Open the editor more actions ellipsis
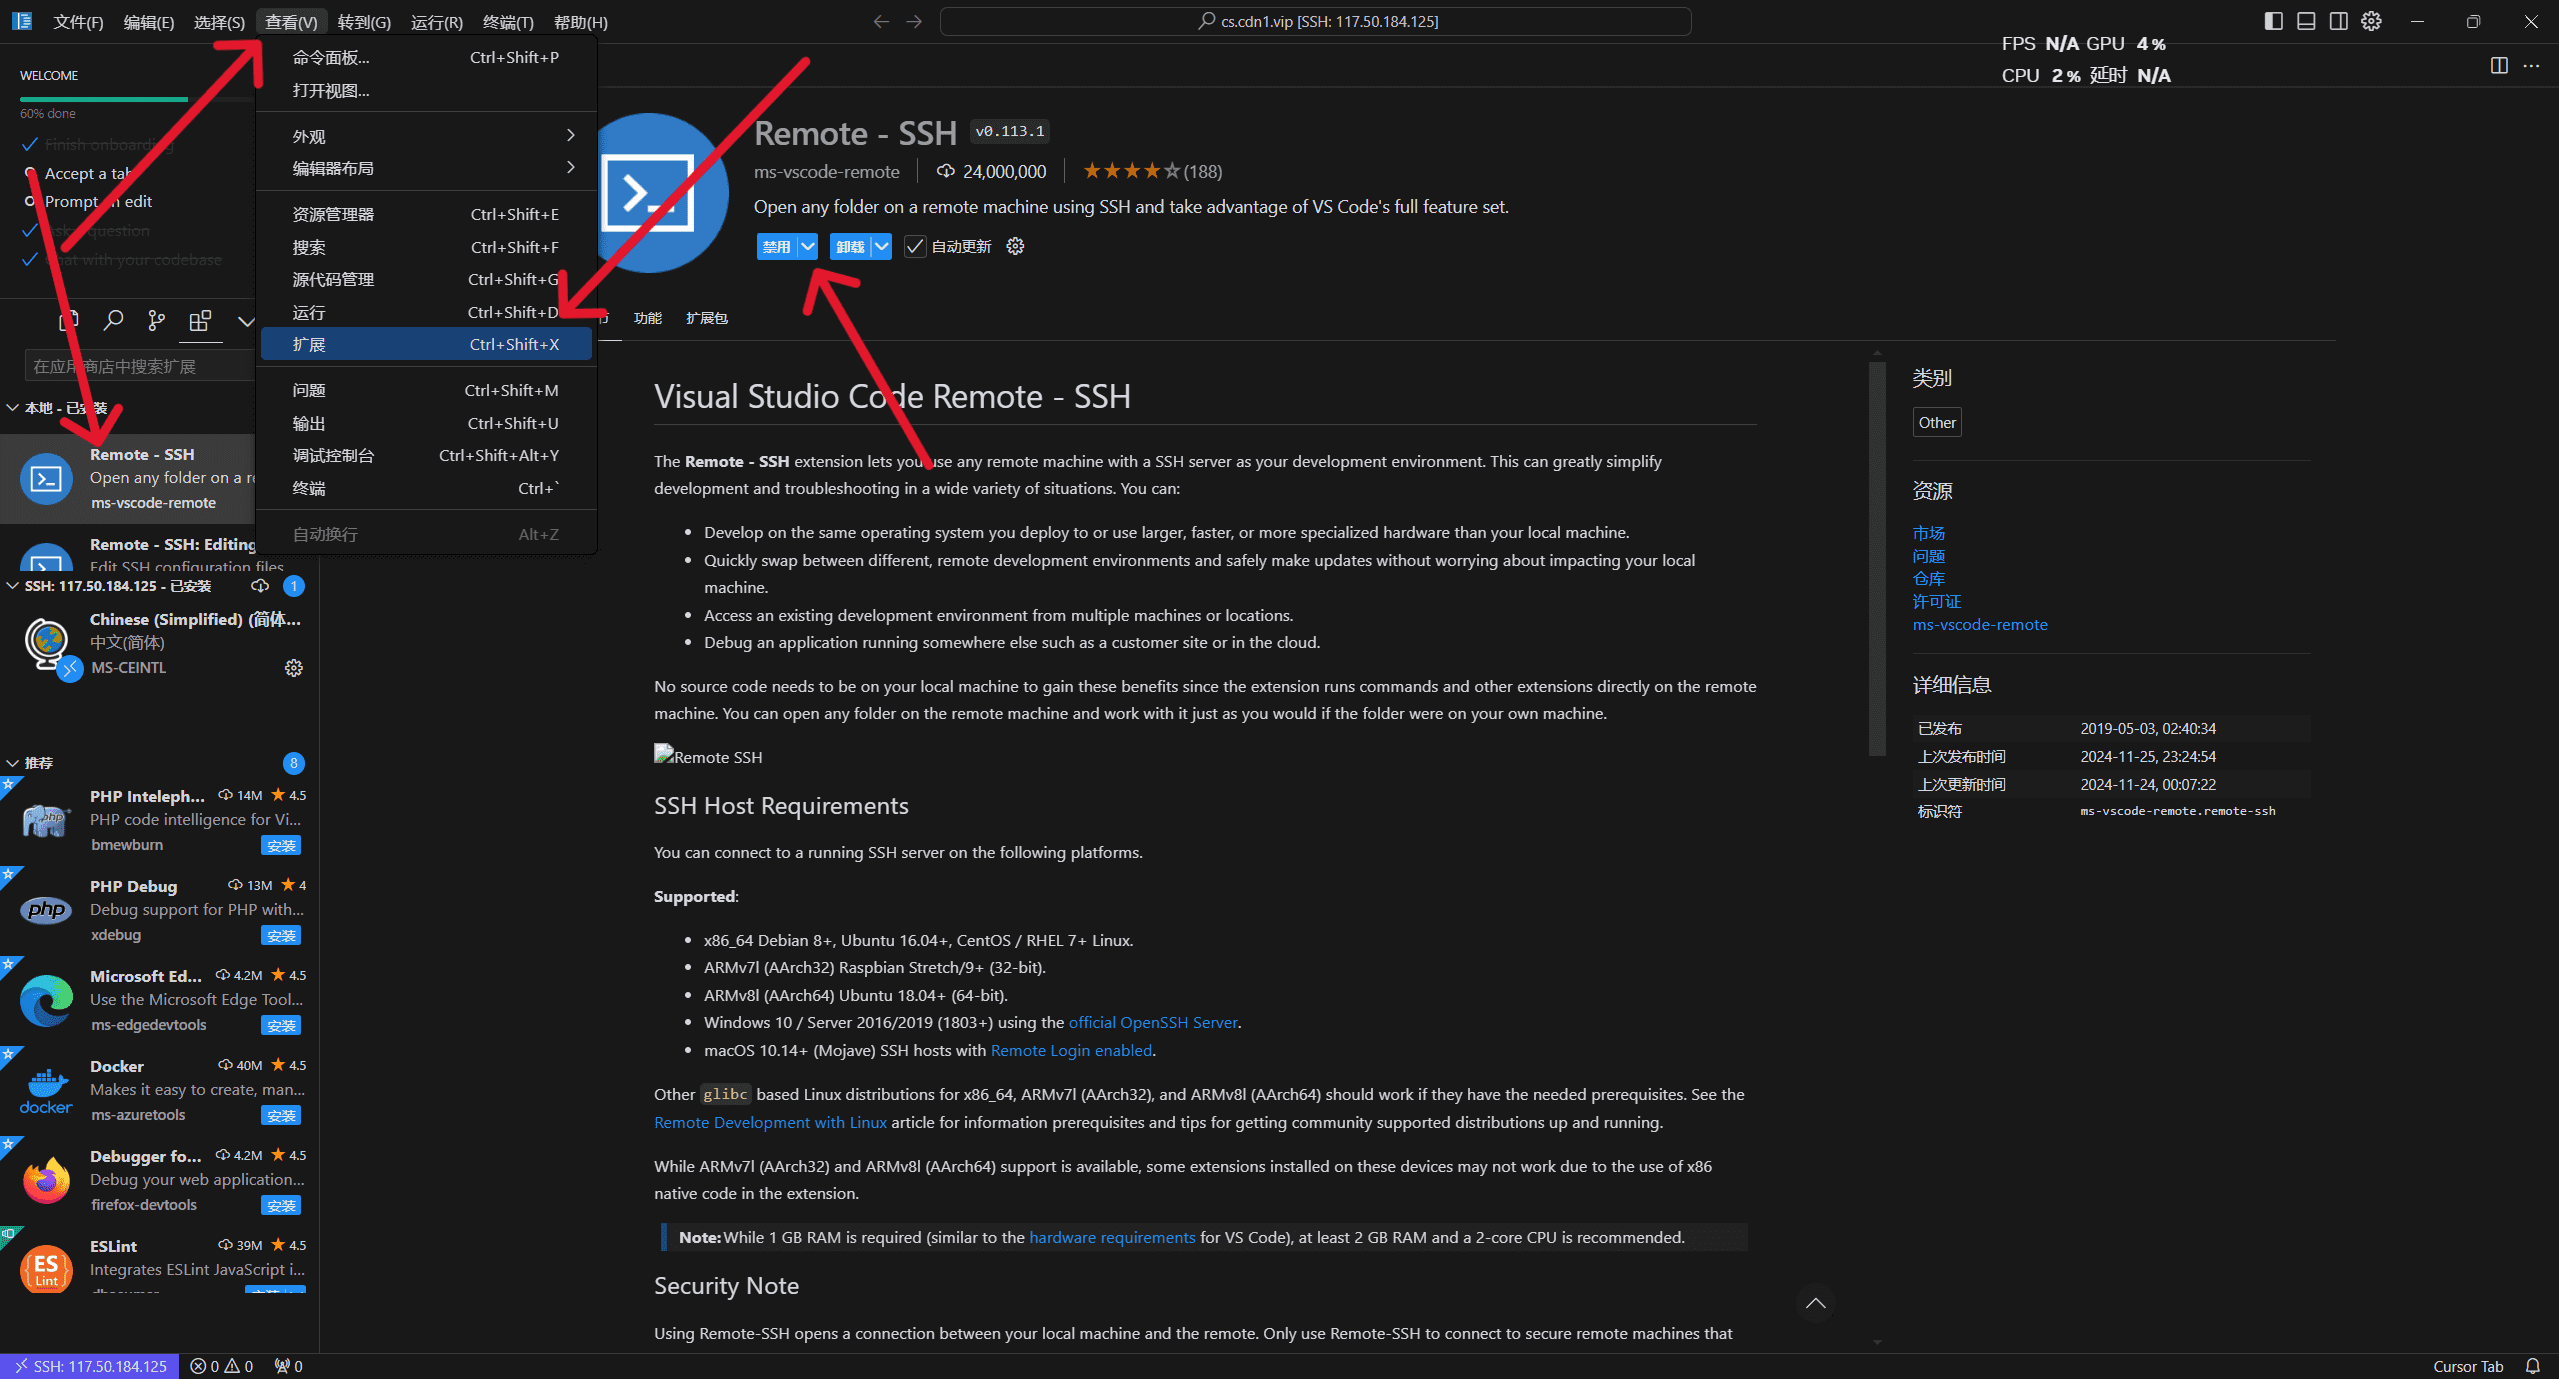Image resolution: width=2559 pixels, height=1379 pixels. coord(2531,66)
